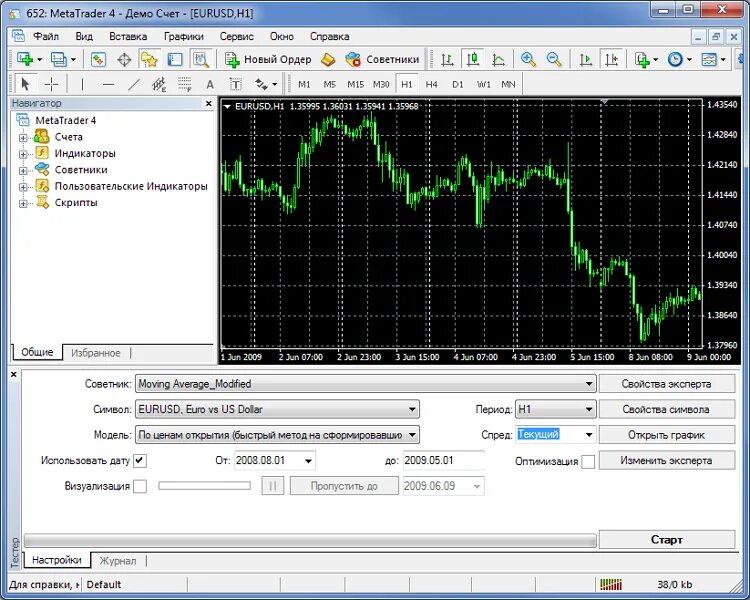750x600 pixels.
Task: Open the Графики menu
Action: click(184, 36)
